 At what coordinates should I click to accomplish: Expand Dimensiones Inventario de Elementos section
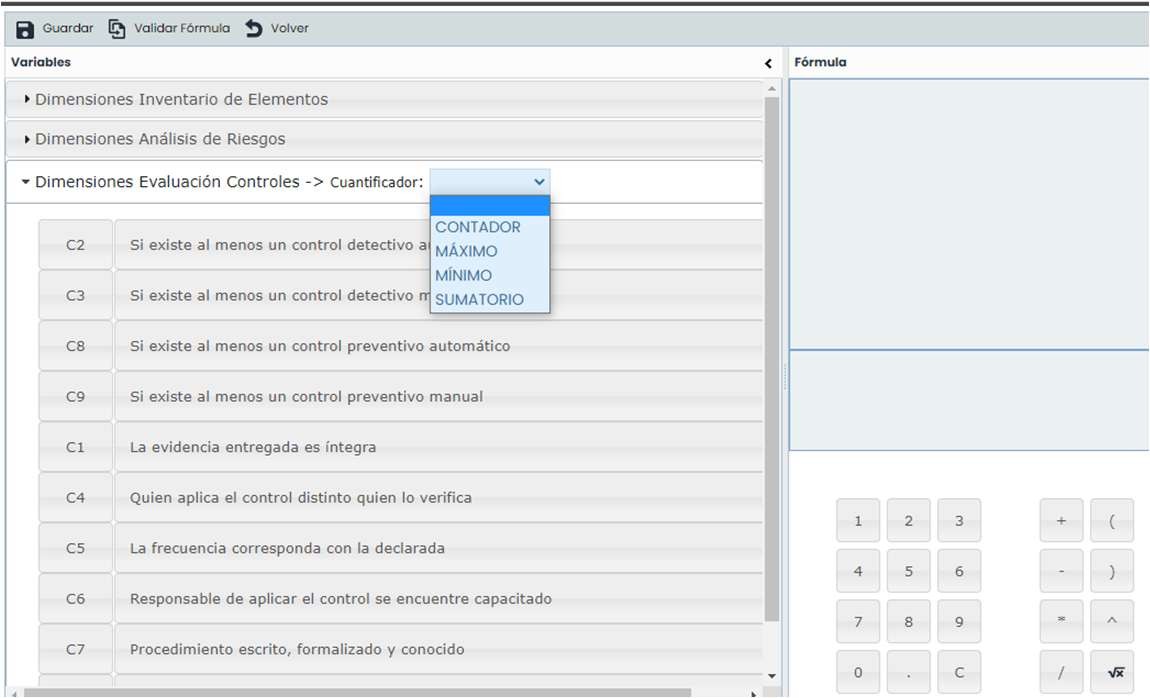[181, 99]
